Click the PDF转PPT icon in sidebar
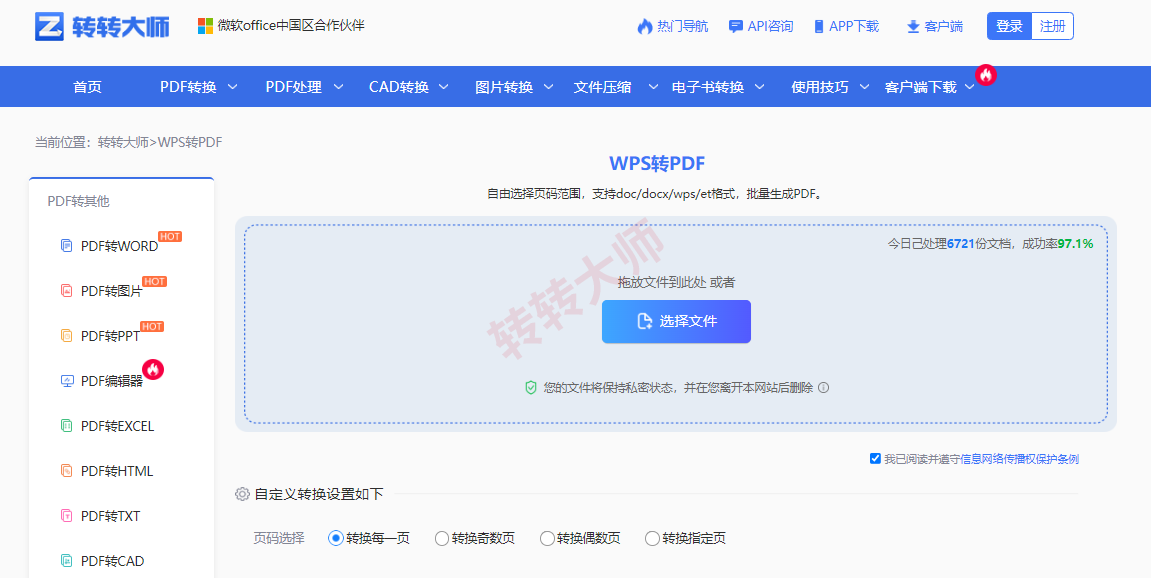 [67, 336]
